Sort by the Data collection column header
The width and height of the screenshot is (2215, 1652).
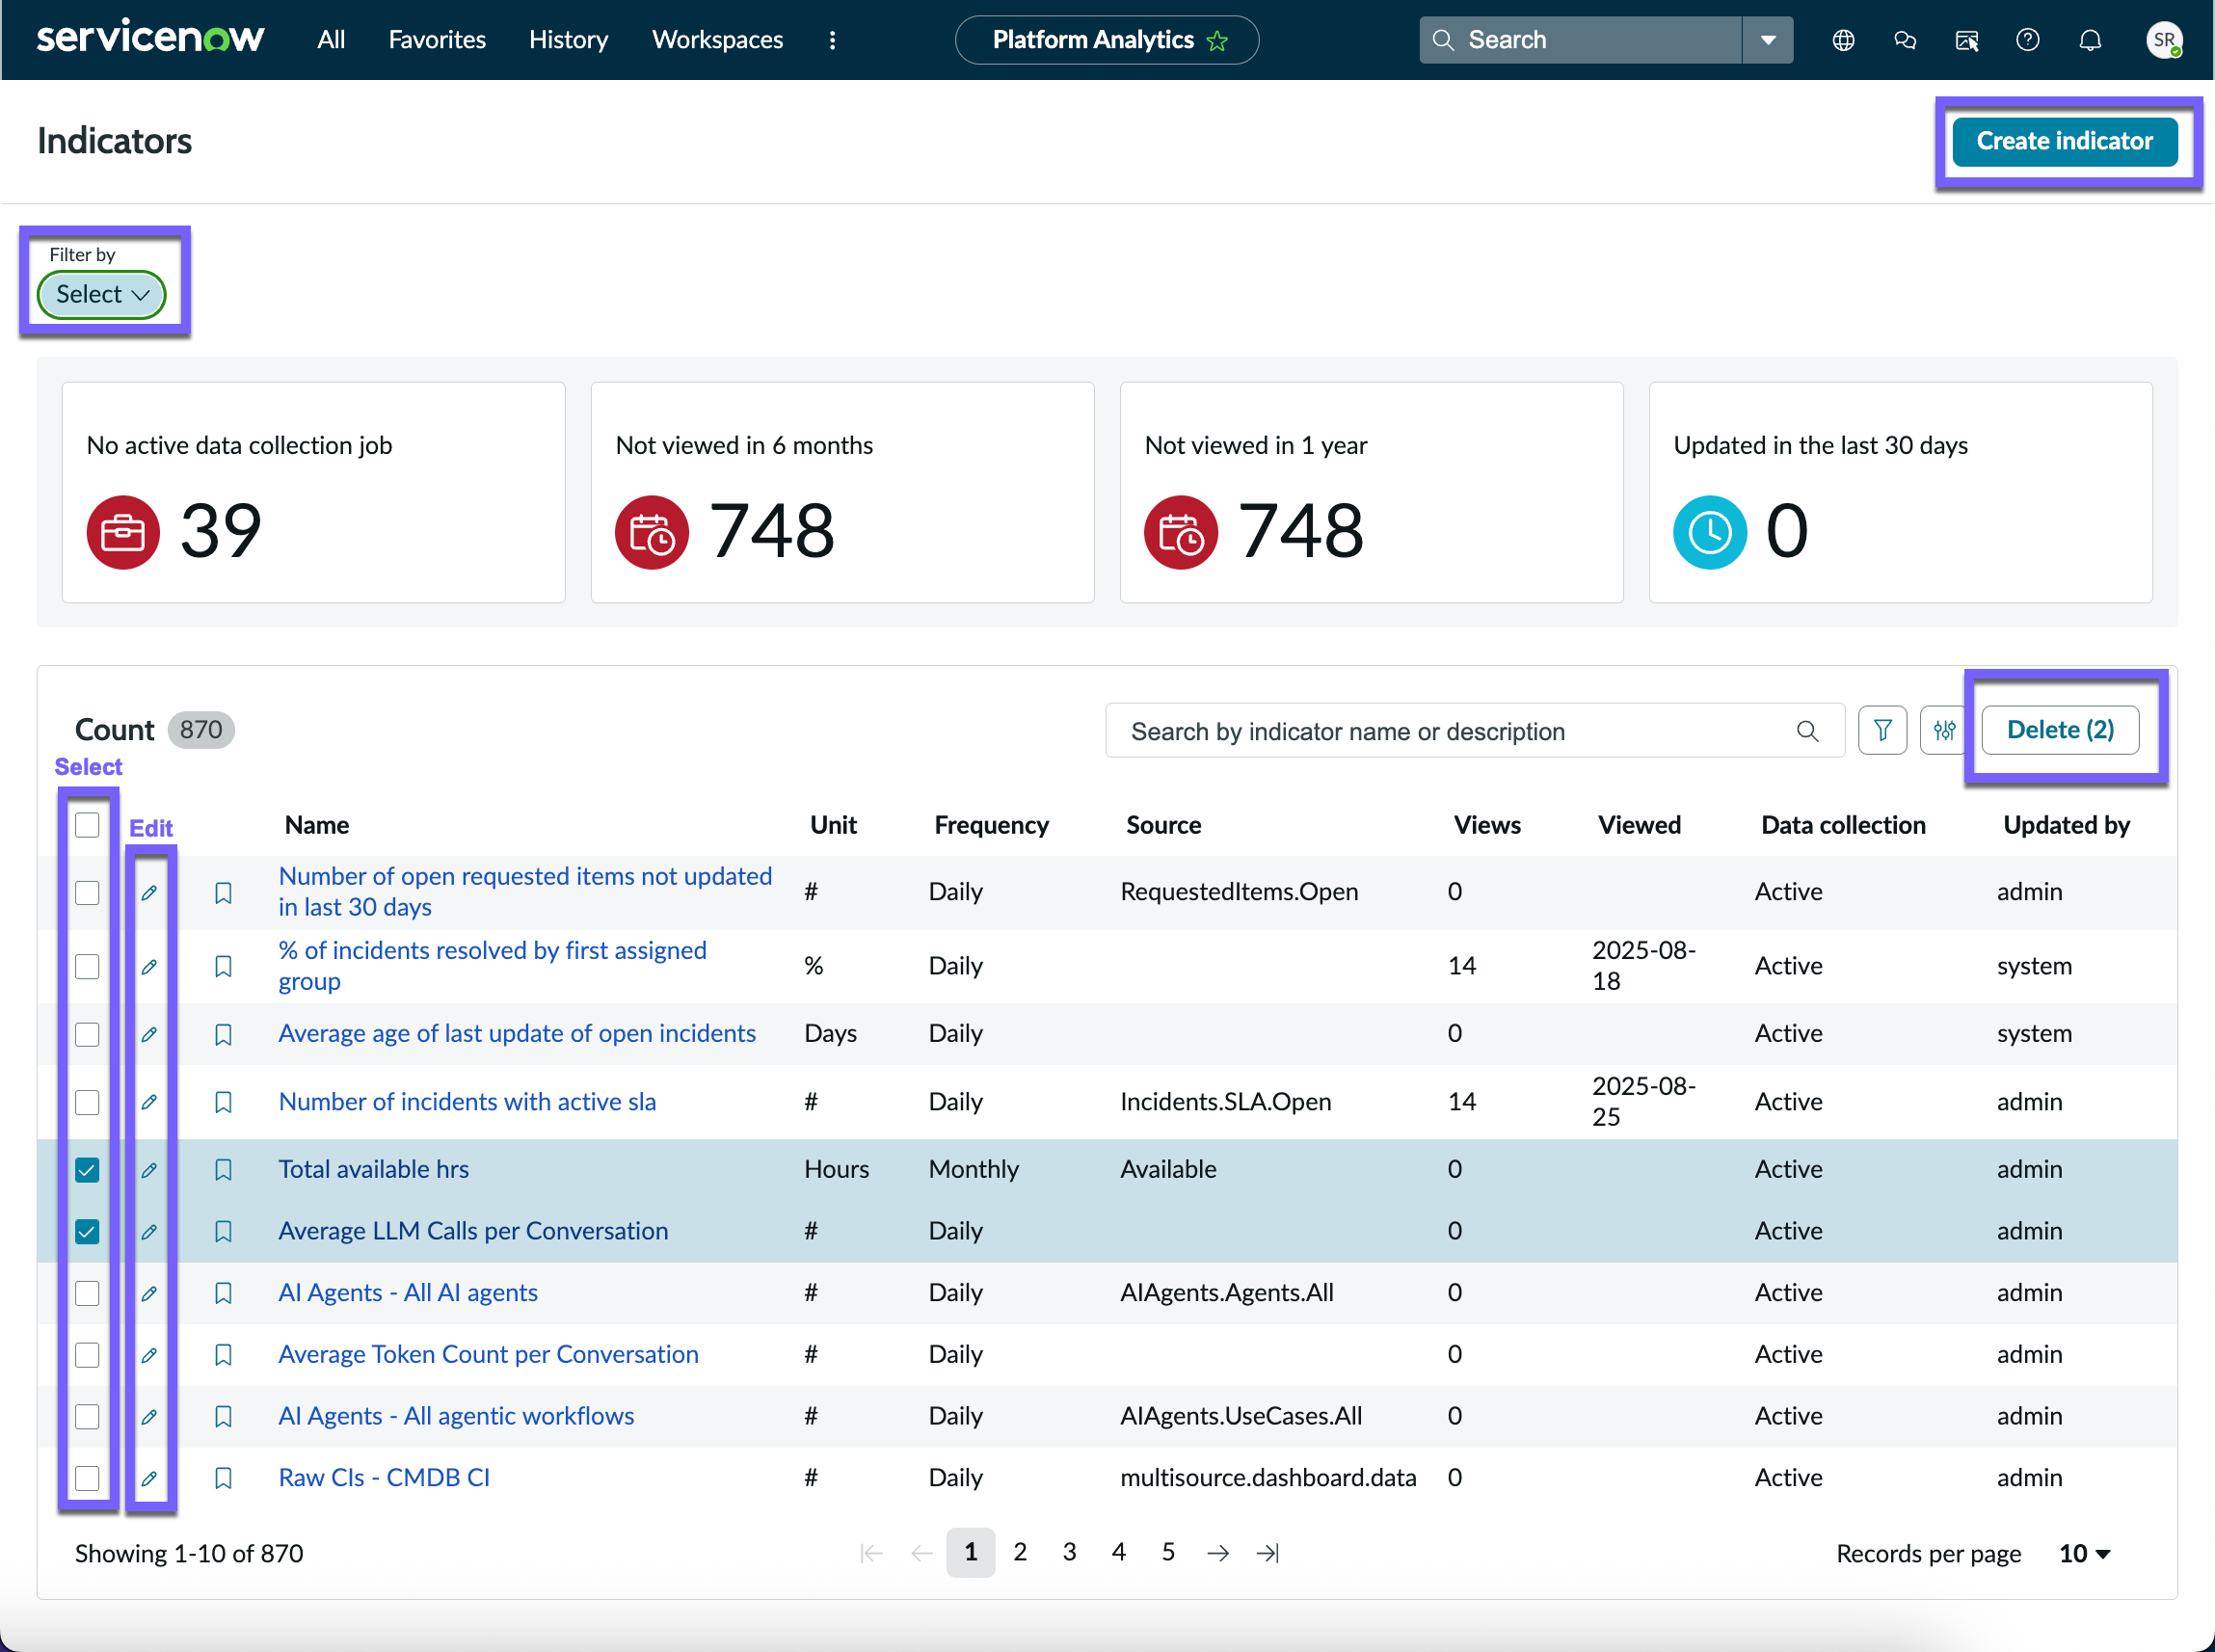[x=1843, y=826]
